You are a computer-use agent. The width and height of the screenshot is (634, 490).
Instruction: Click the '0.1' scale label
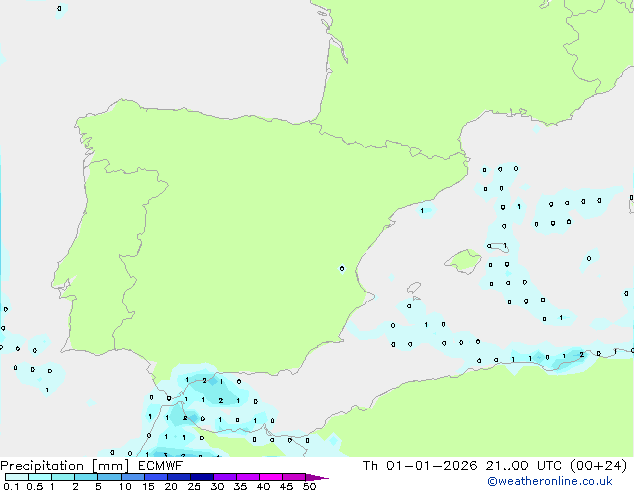click(11, 486)
